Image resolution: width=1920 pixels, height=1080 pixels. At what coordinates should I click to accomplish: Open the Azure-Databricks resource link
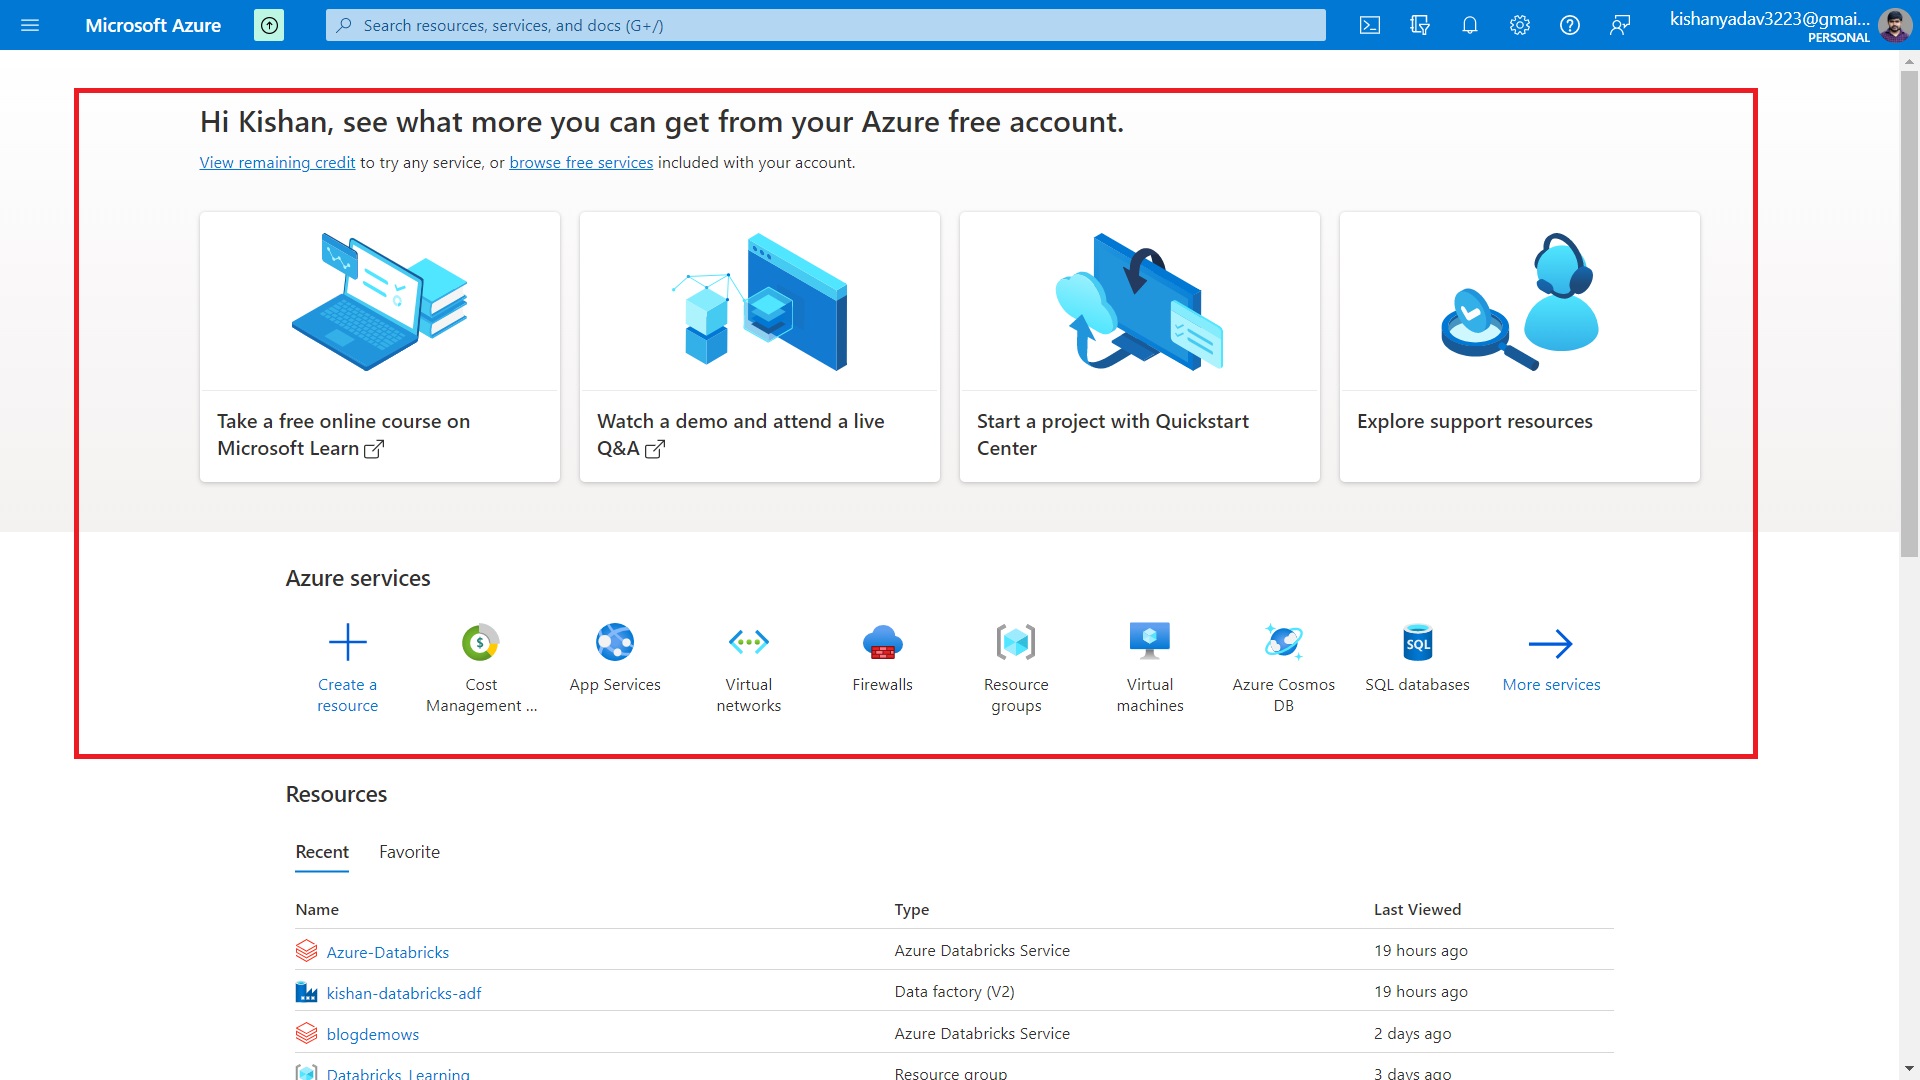(x=388, y=952)
